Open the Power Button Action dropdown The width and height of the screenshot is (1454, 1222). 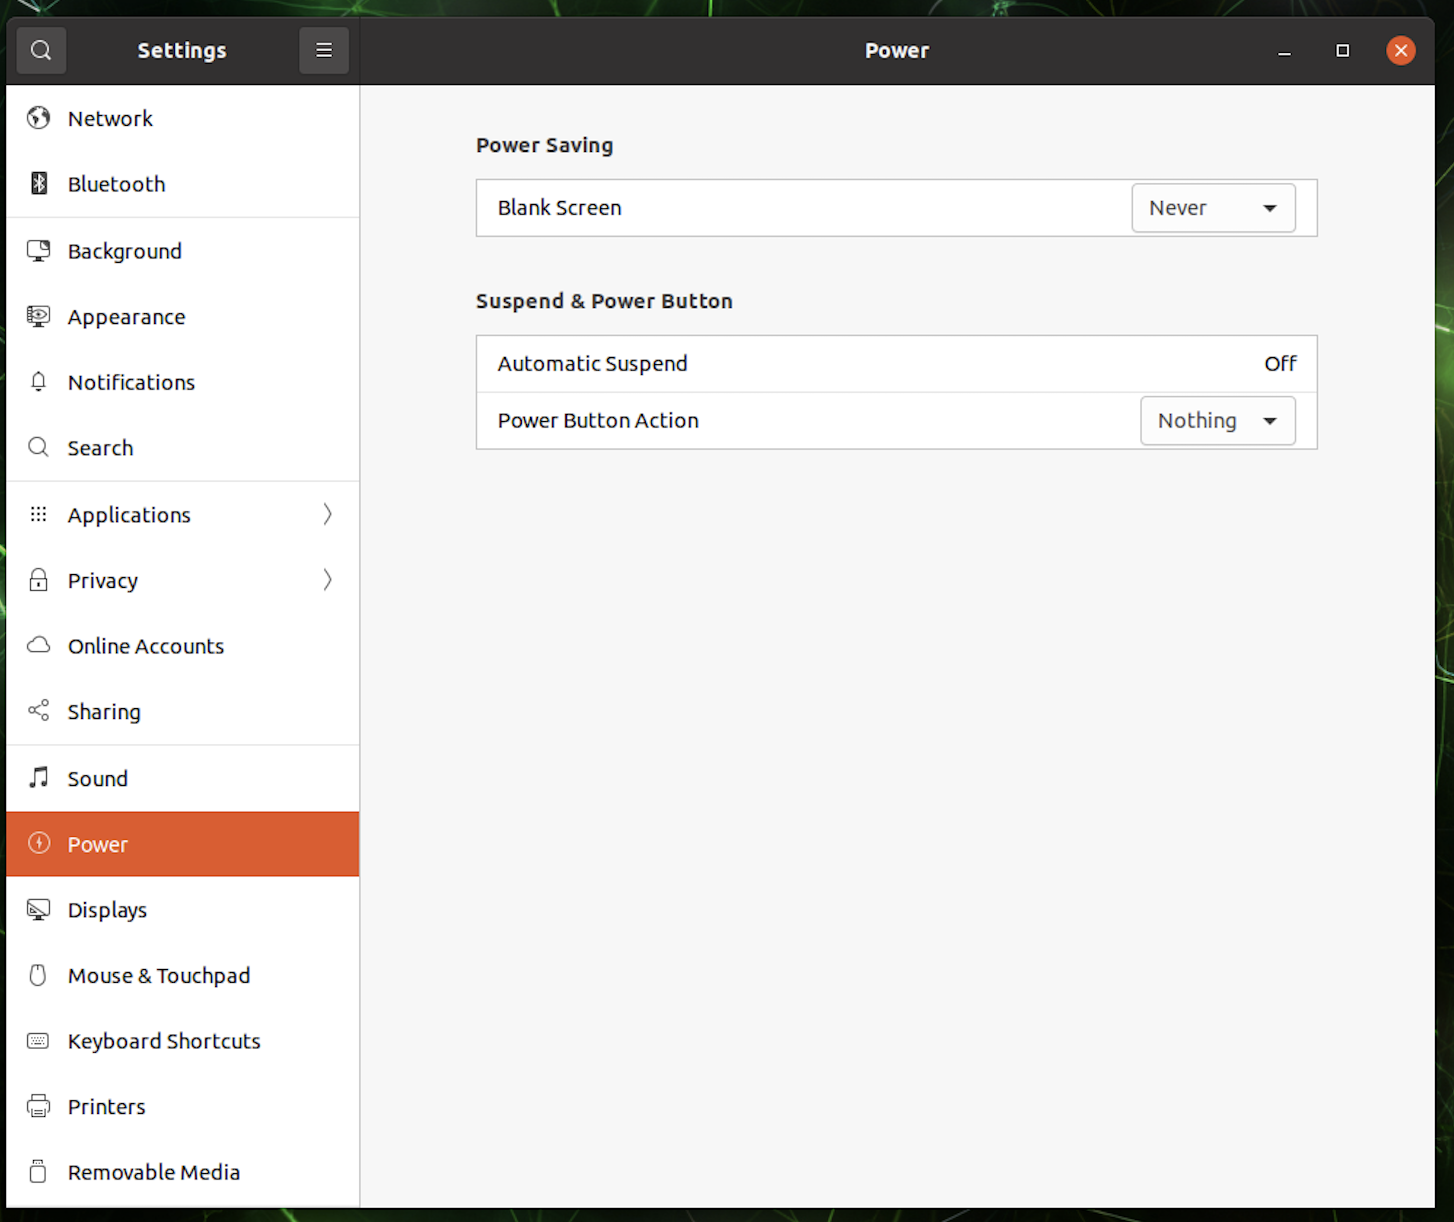pos(1217,421)
